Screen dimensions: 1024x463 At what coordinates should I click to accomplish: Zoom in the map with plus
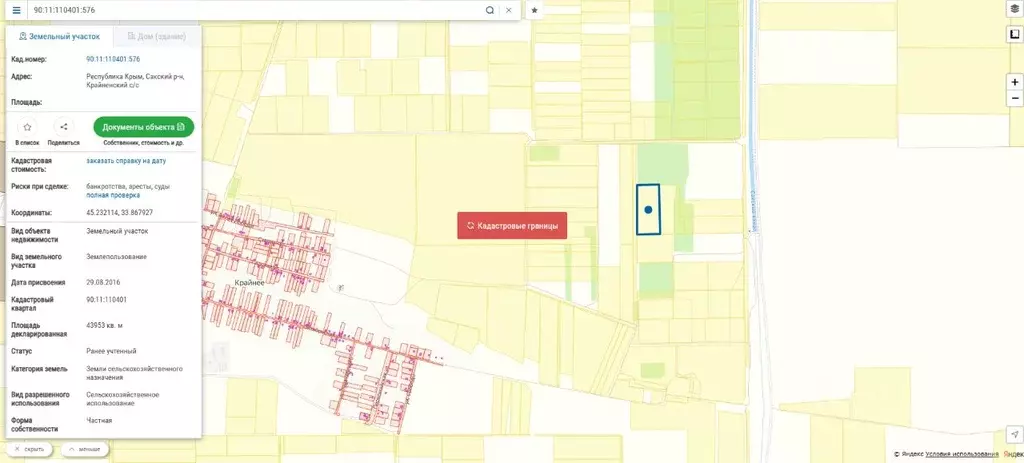[1014, 82]
